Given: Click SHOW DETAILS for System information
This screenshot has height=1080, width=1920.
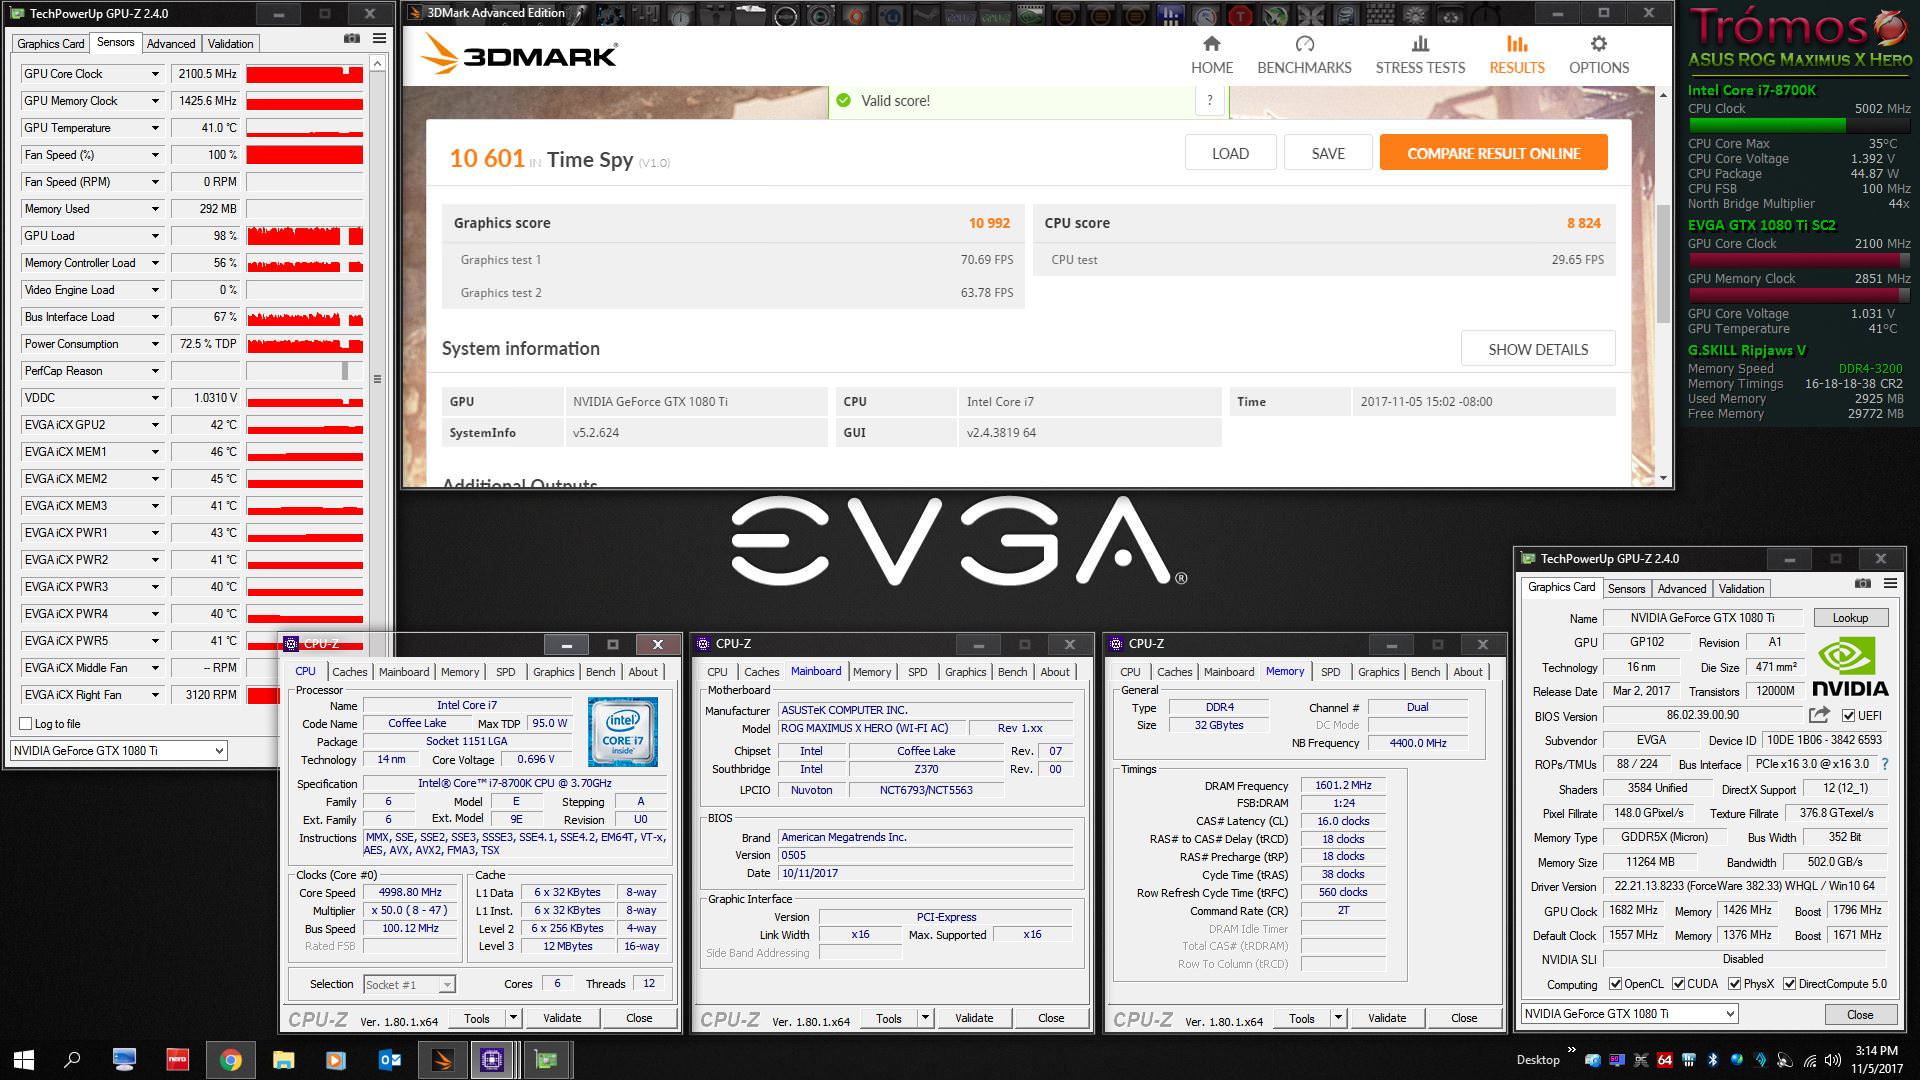Looking at the screenshot, I should [1538, 349].
